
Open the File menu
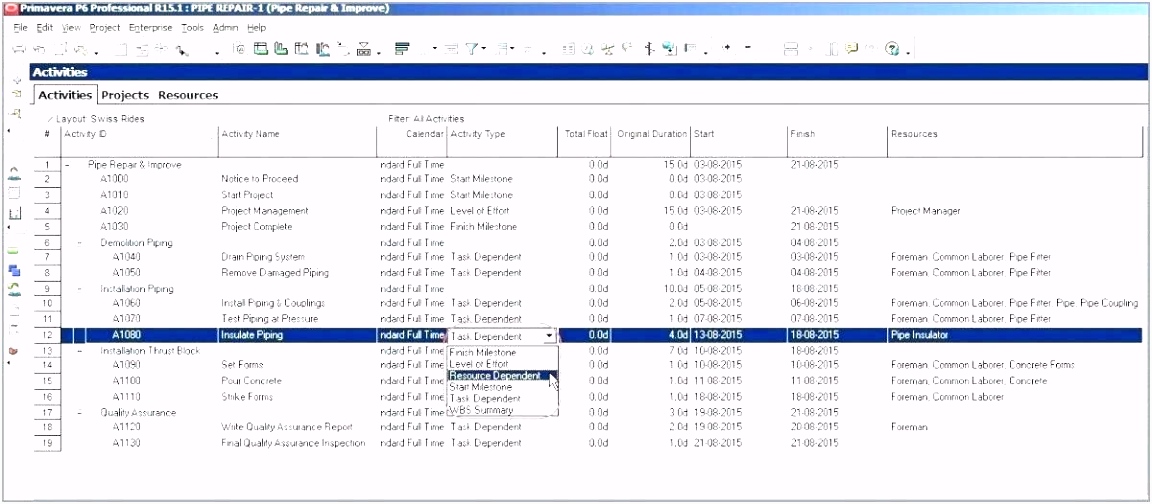point(20,27)
